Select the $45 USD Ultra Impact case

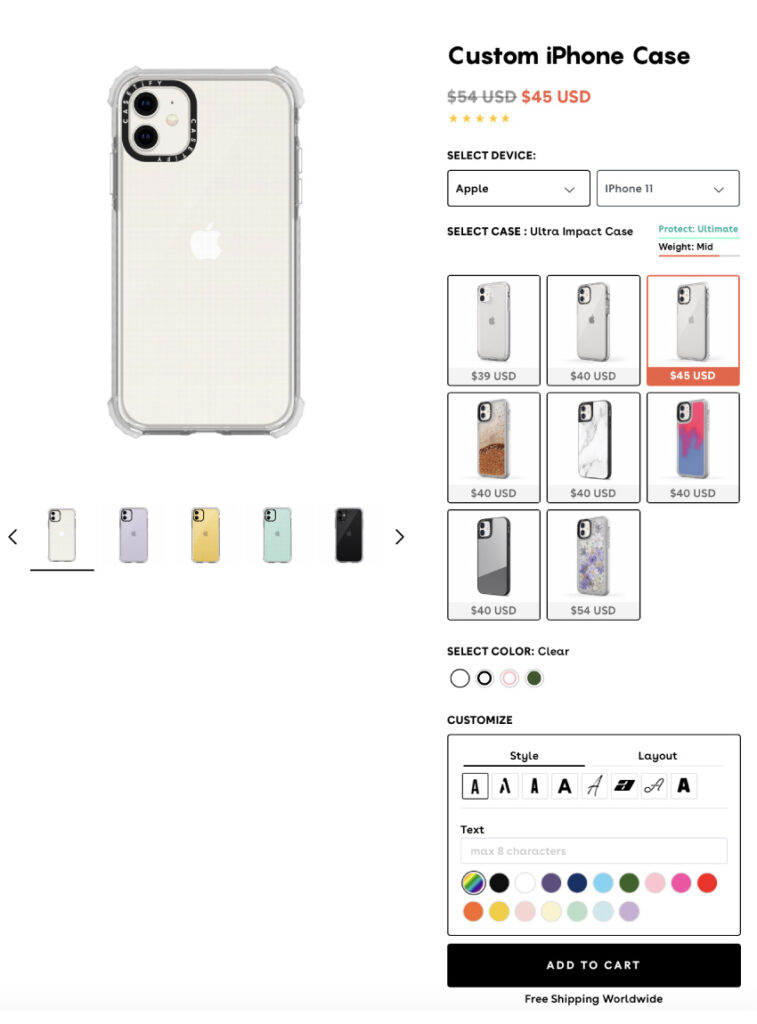693,330
